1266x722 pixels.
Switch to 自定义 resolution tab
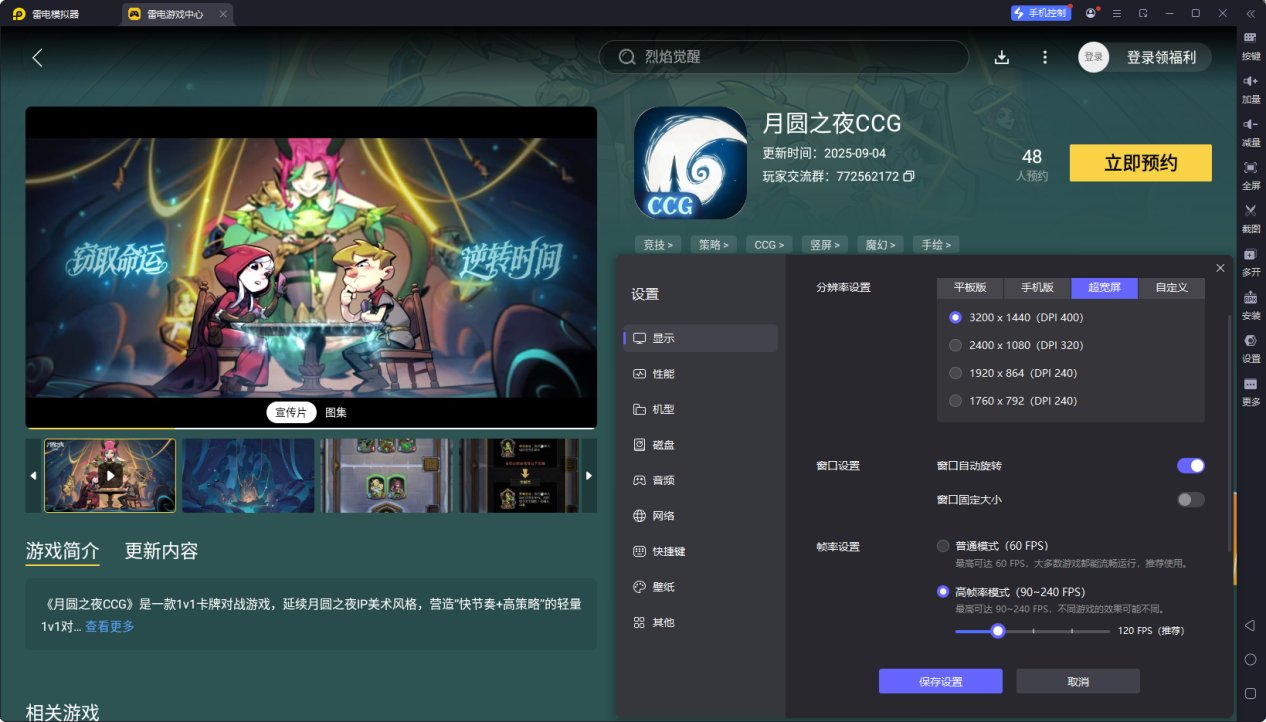click(x=1172, y=288)
